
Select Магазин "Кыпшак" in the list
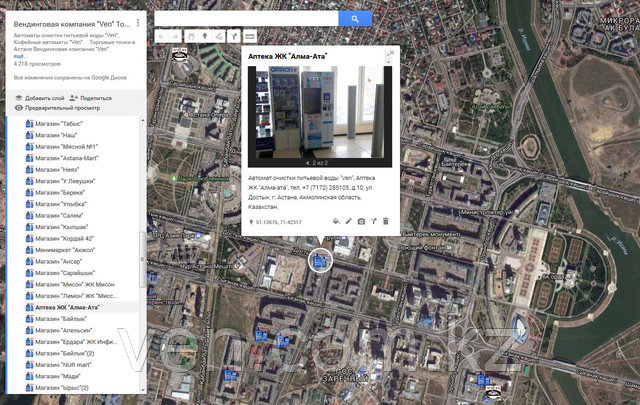(x=57, y=227)
